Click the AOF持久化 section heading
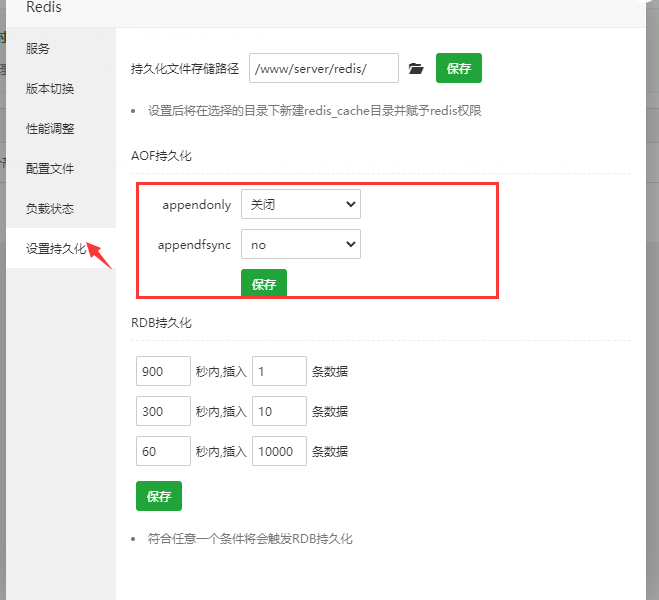 point(161,156)
